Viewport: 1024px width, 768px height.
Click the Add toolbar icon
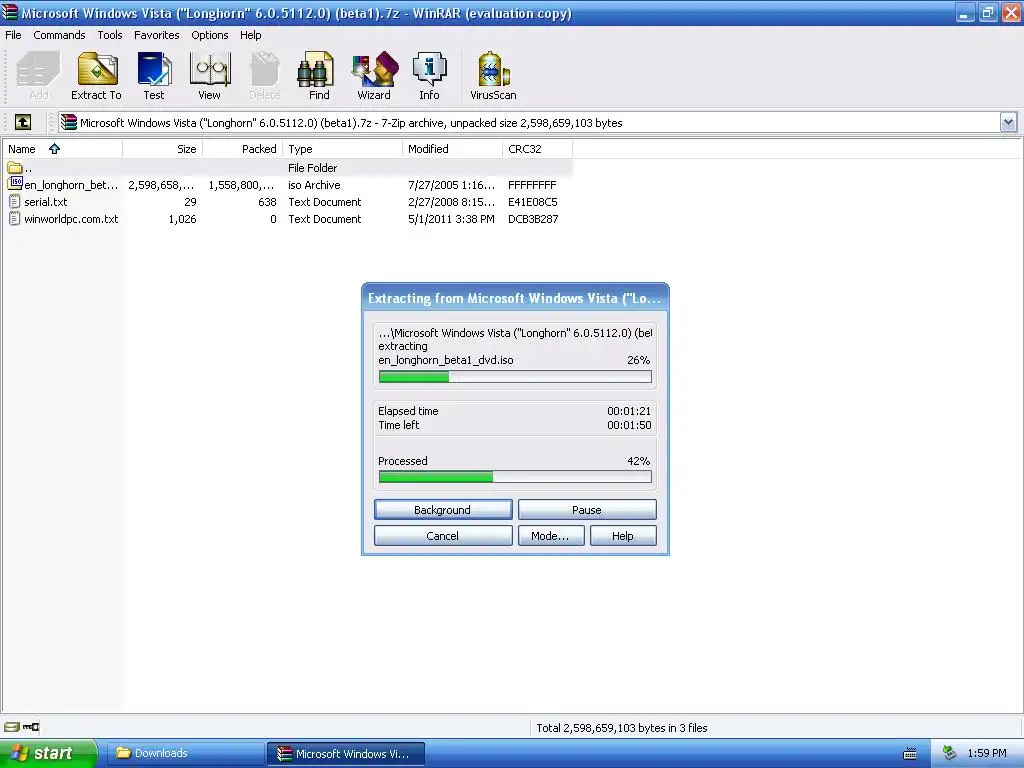[x=38, y=76]
